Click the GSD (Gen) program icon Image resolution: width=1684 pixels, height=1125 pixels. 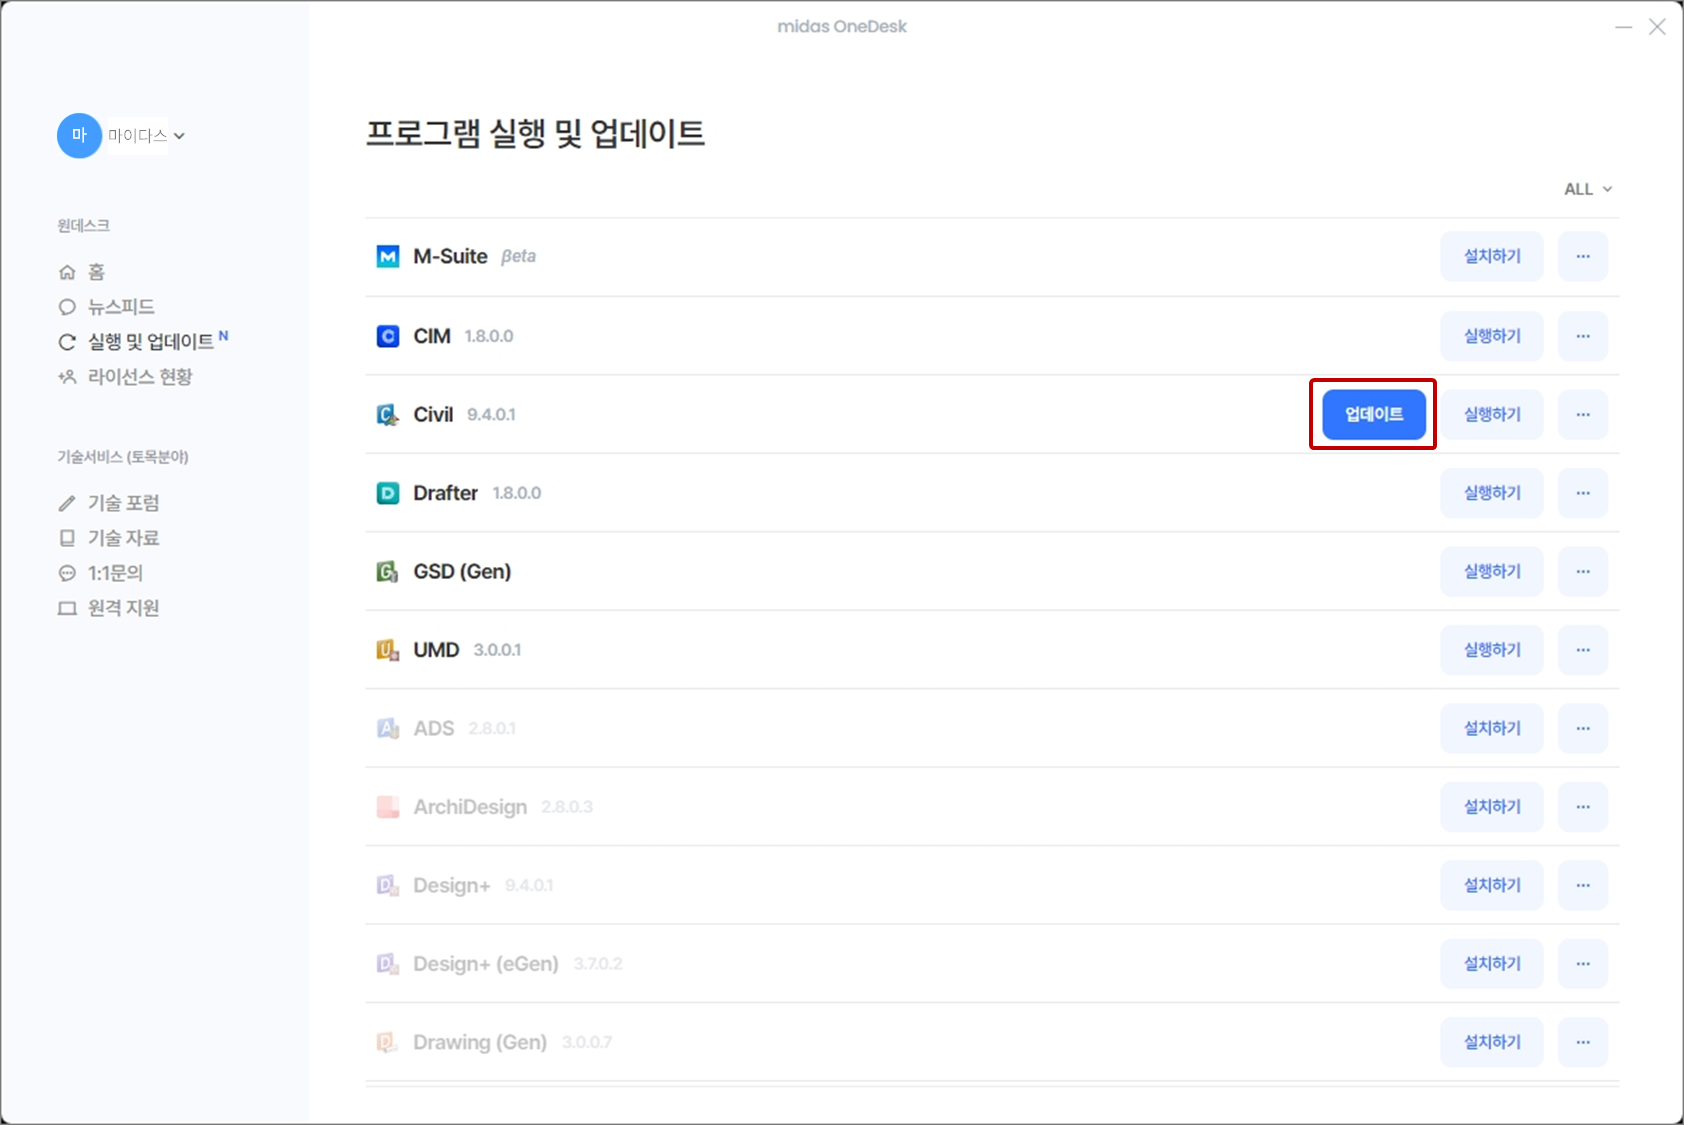pos(388,572)
